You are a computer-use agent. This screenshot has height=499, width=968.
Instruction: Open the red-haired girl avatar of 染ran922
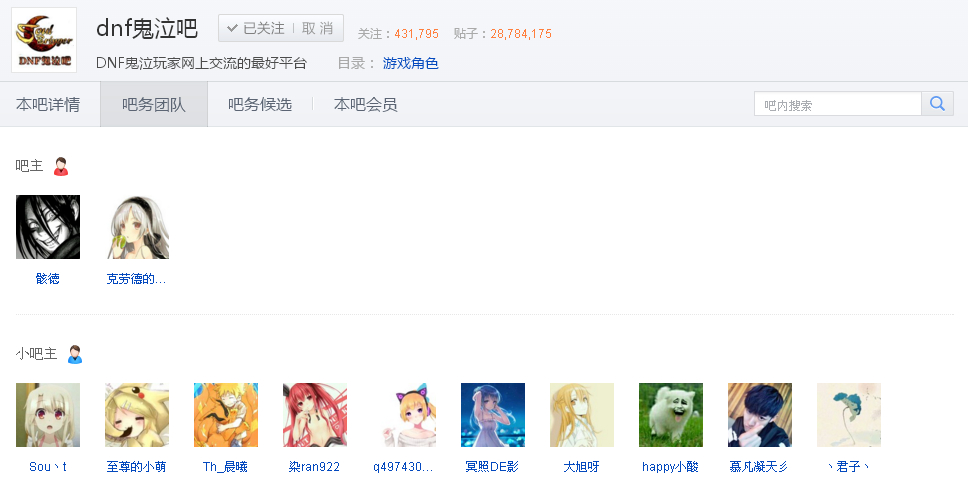[315, 415]
